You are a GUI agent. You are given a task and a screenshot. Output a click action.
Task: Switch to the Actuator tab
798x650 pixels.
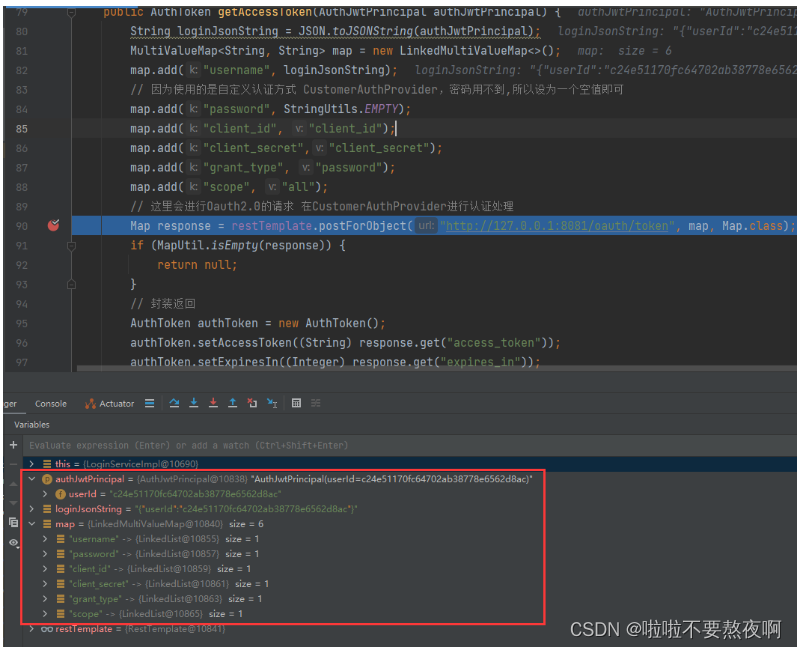click(109, 404)
